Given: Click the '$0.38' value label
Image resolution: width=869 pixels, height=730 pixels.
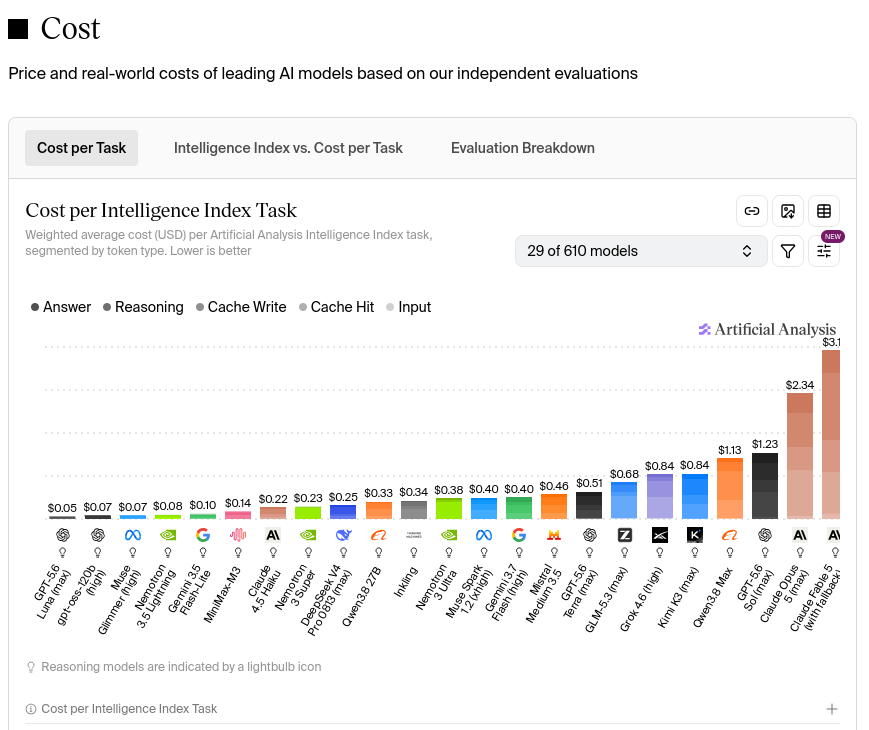Looking at the screenshot, I should [448, 490].
